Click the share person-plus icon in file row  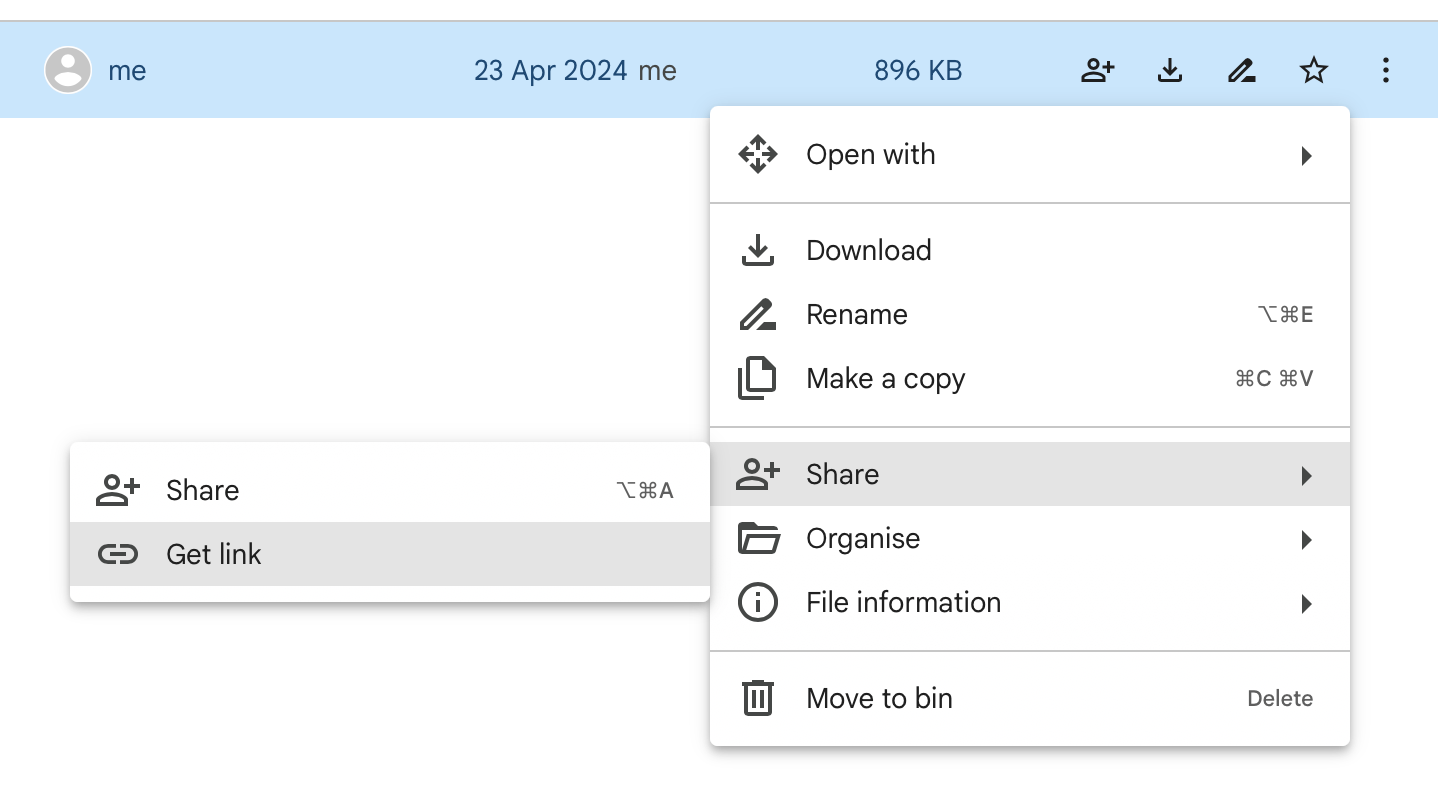[x=1098, y=70]
